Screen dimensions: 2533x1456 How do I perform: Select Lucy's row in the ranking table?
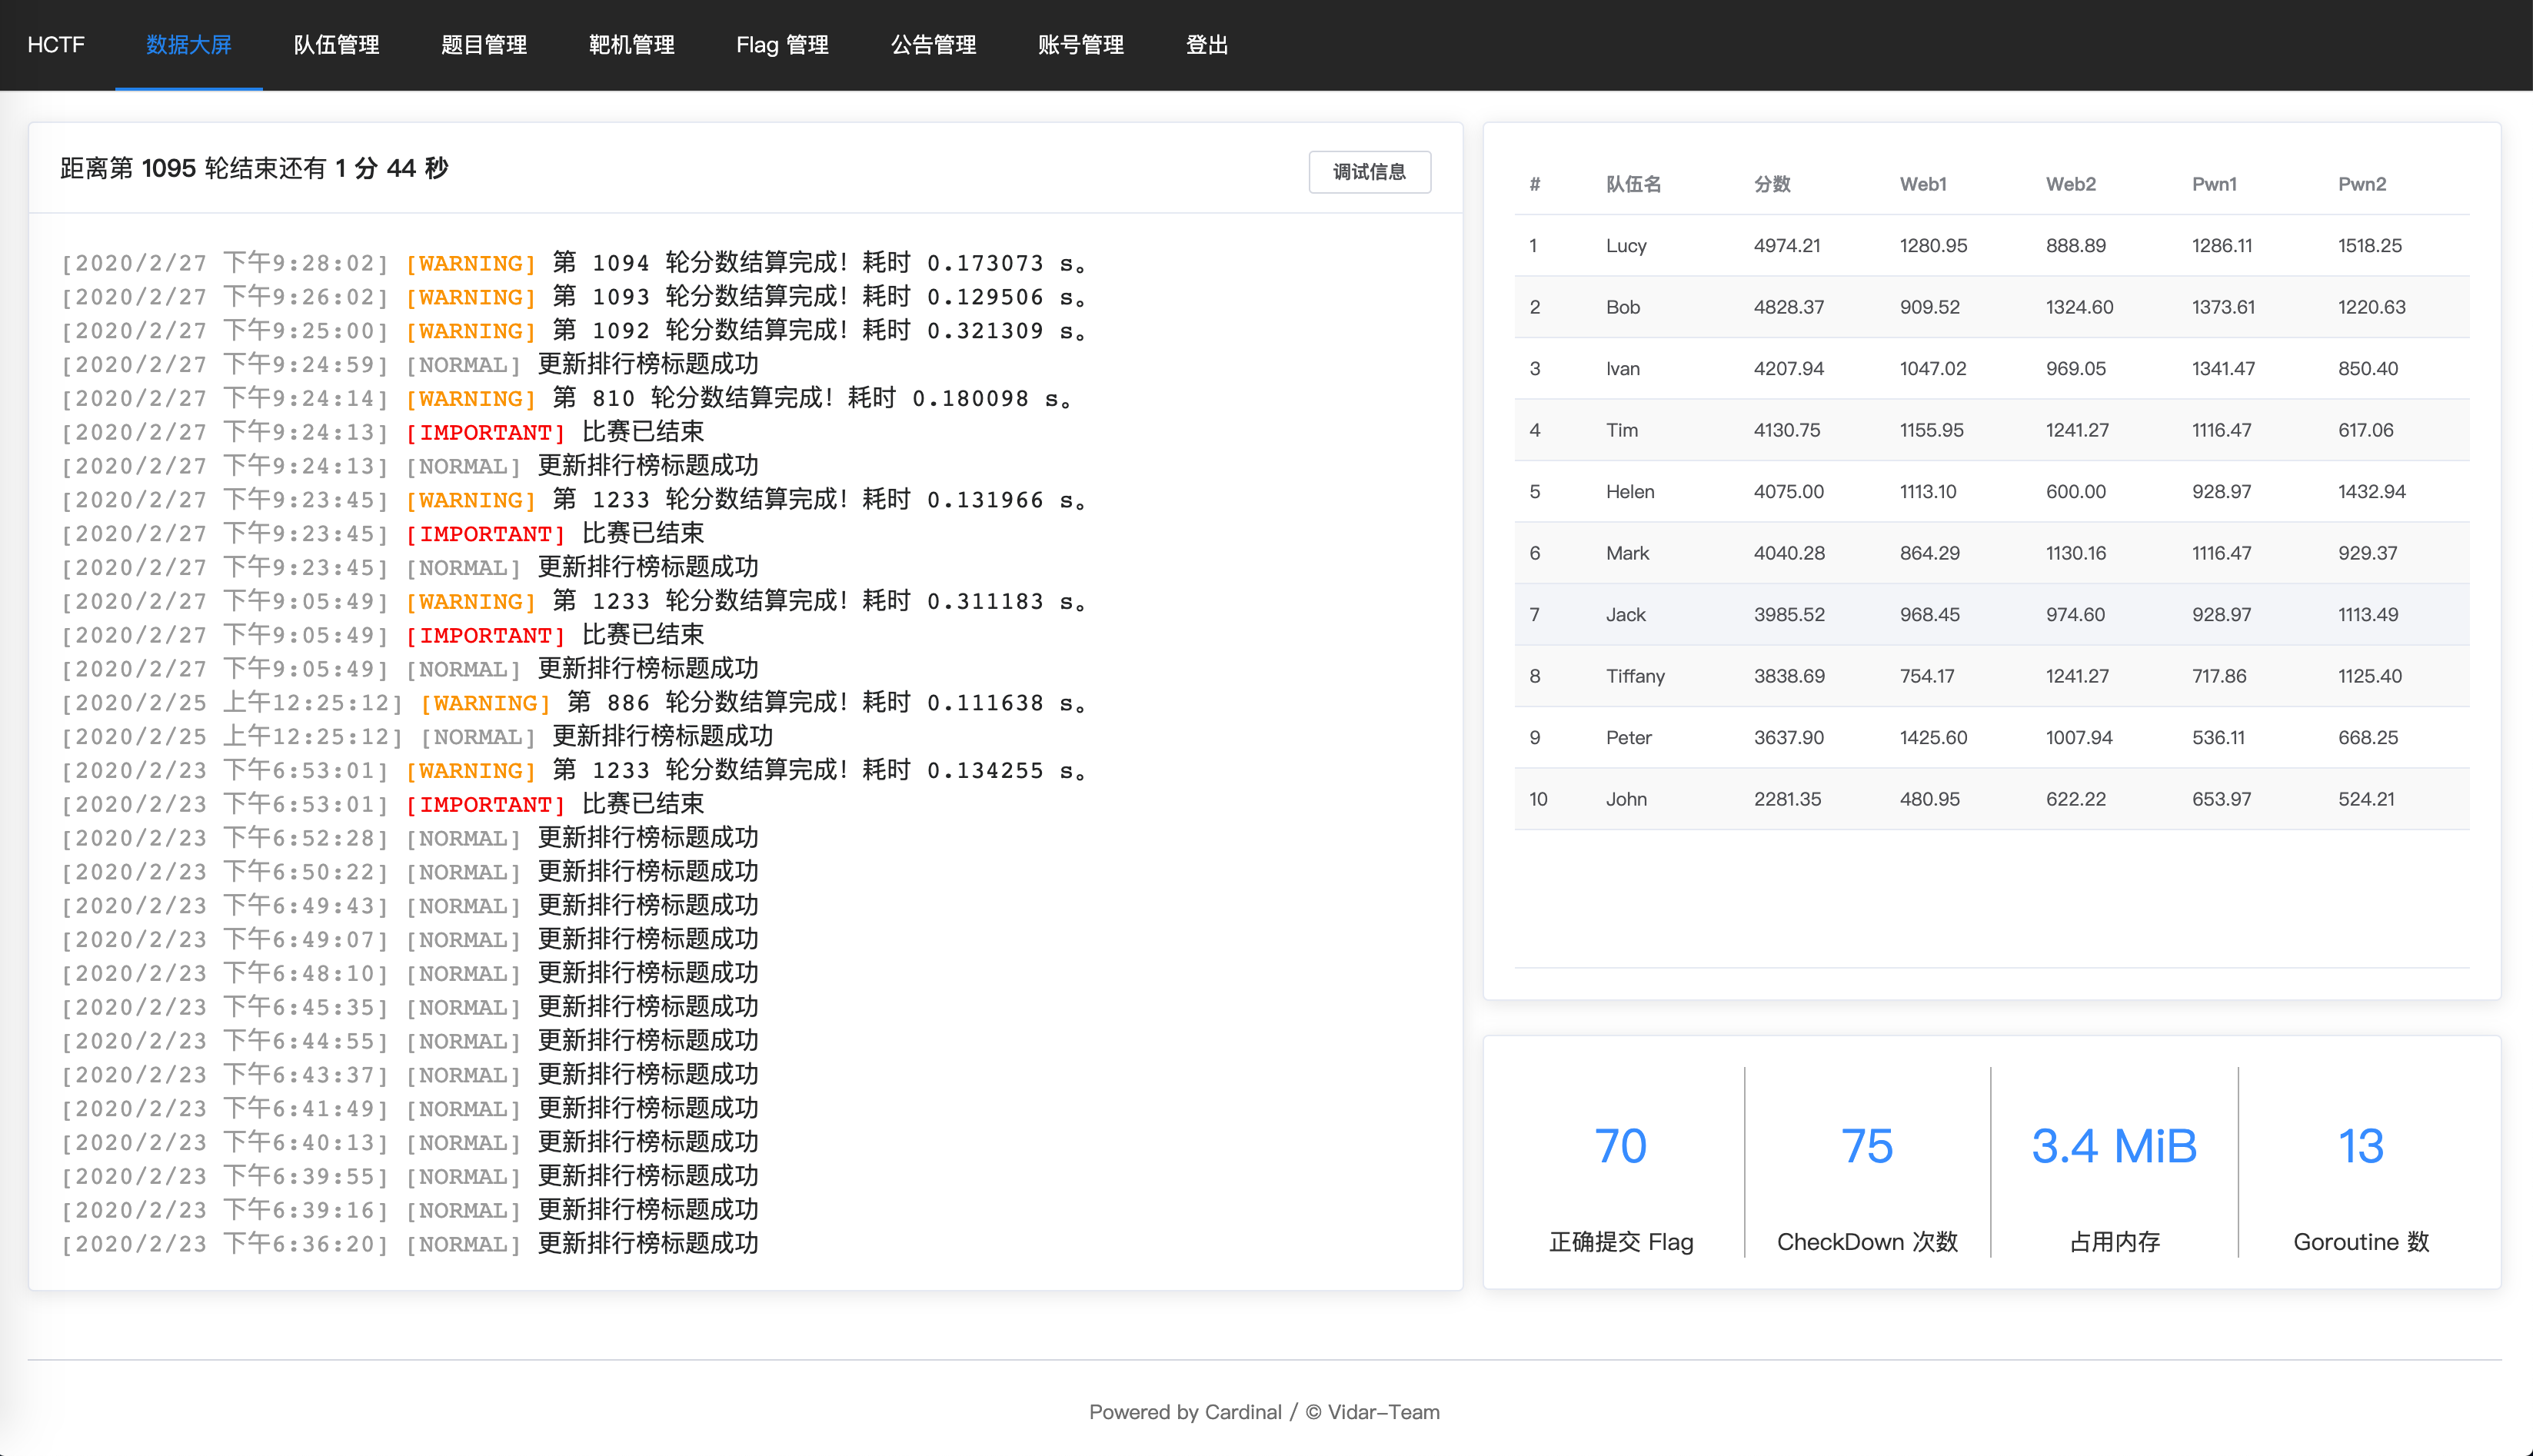click(x=1990, y=245)
